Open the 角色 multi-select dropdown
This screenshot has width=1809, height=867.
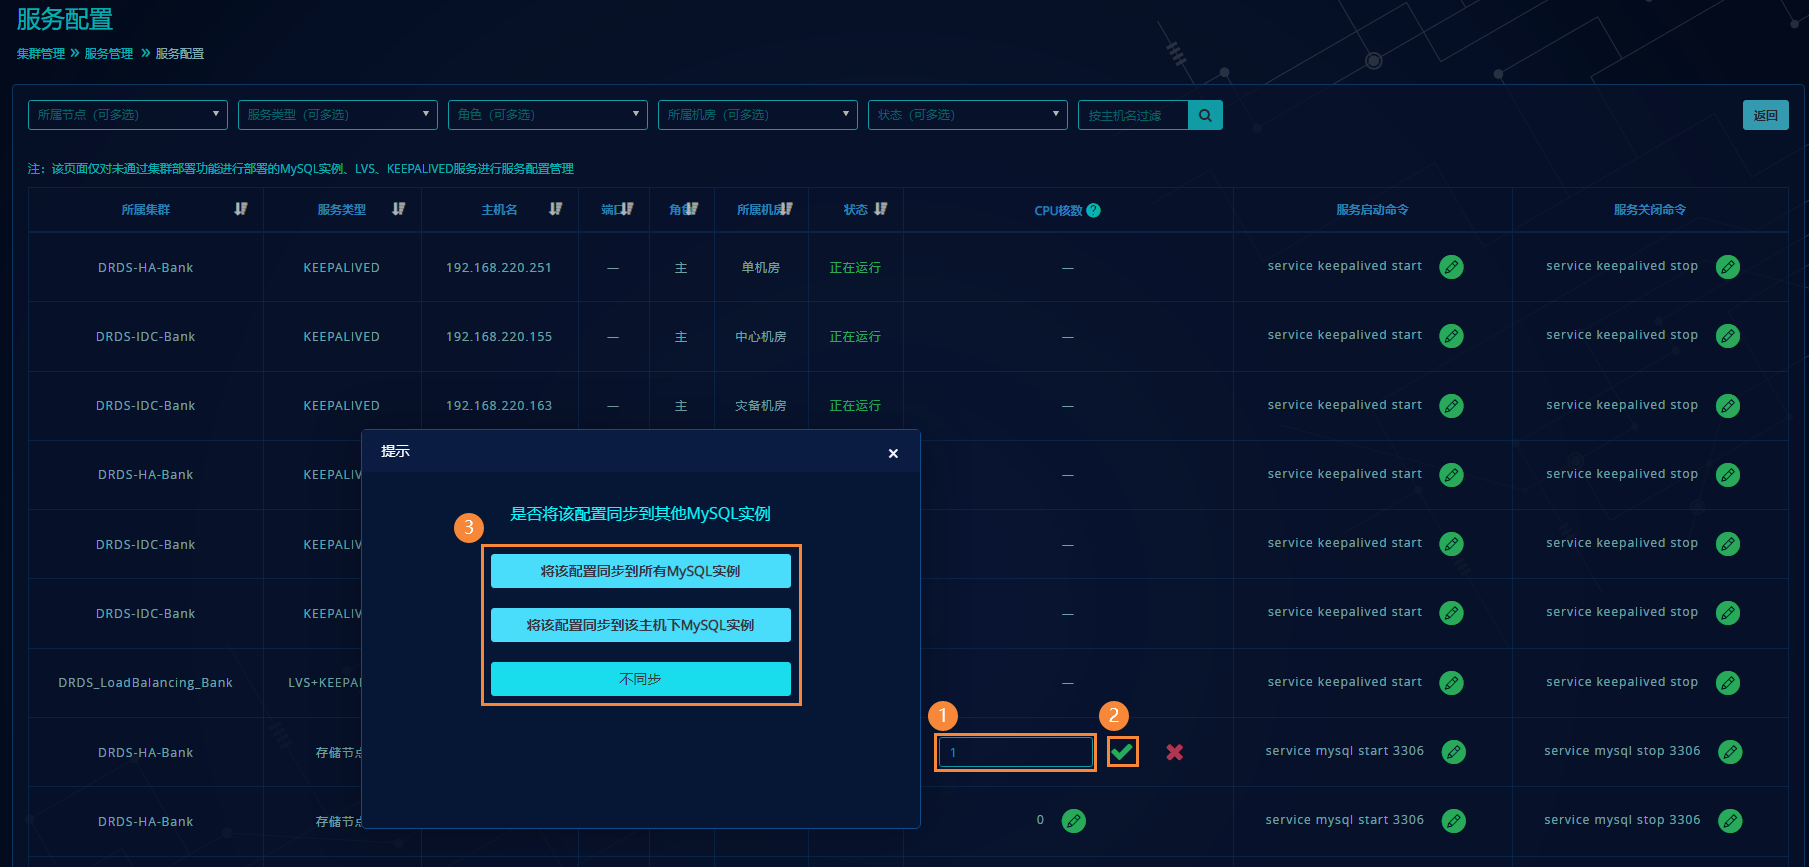click(548, 115)
